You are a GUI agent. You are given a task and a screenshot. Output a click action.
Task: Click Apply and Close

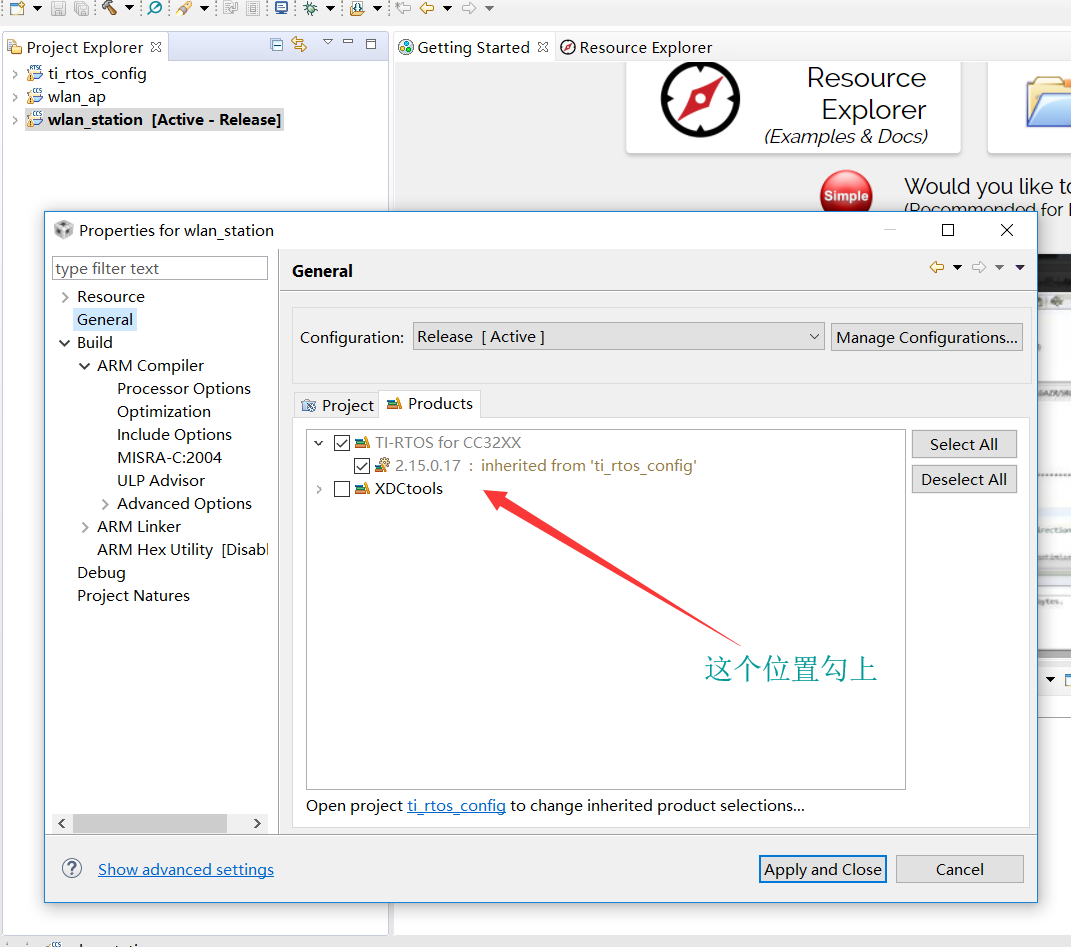pos(822,869)
